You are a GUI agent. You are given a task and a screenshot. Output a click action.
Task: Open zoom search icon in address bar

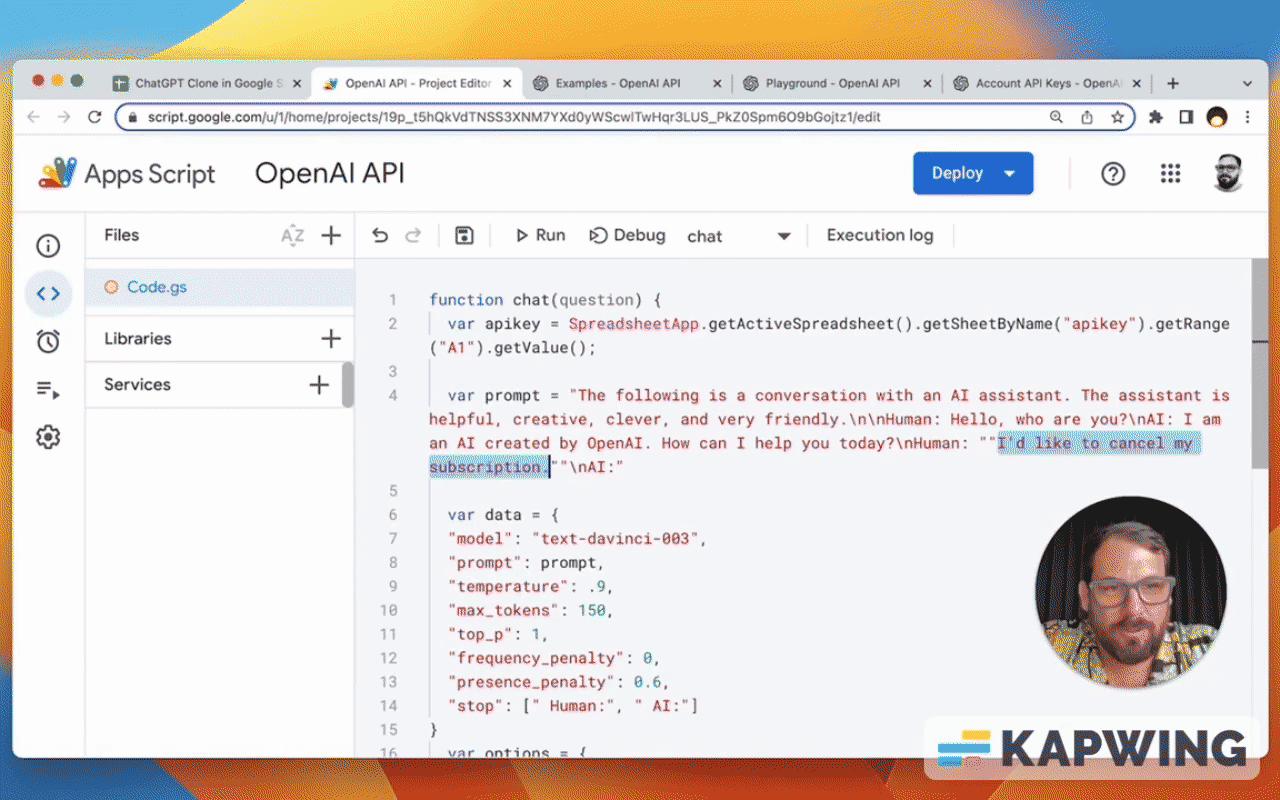pos(1056,117)
